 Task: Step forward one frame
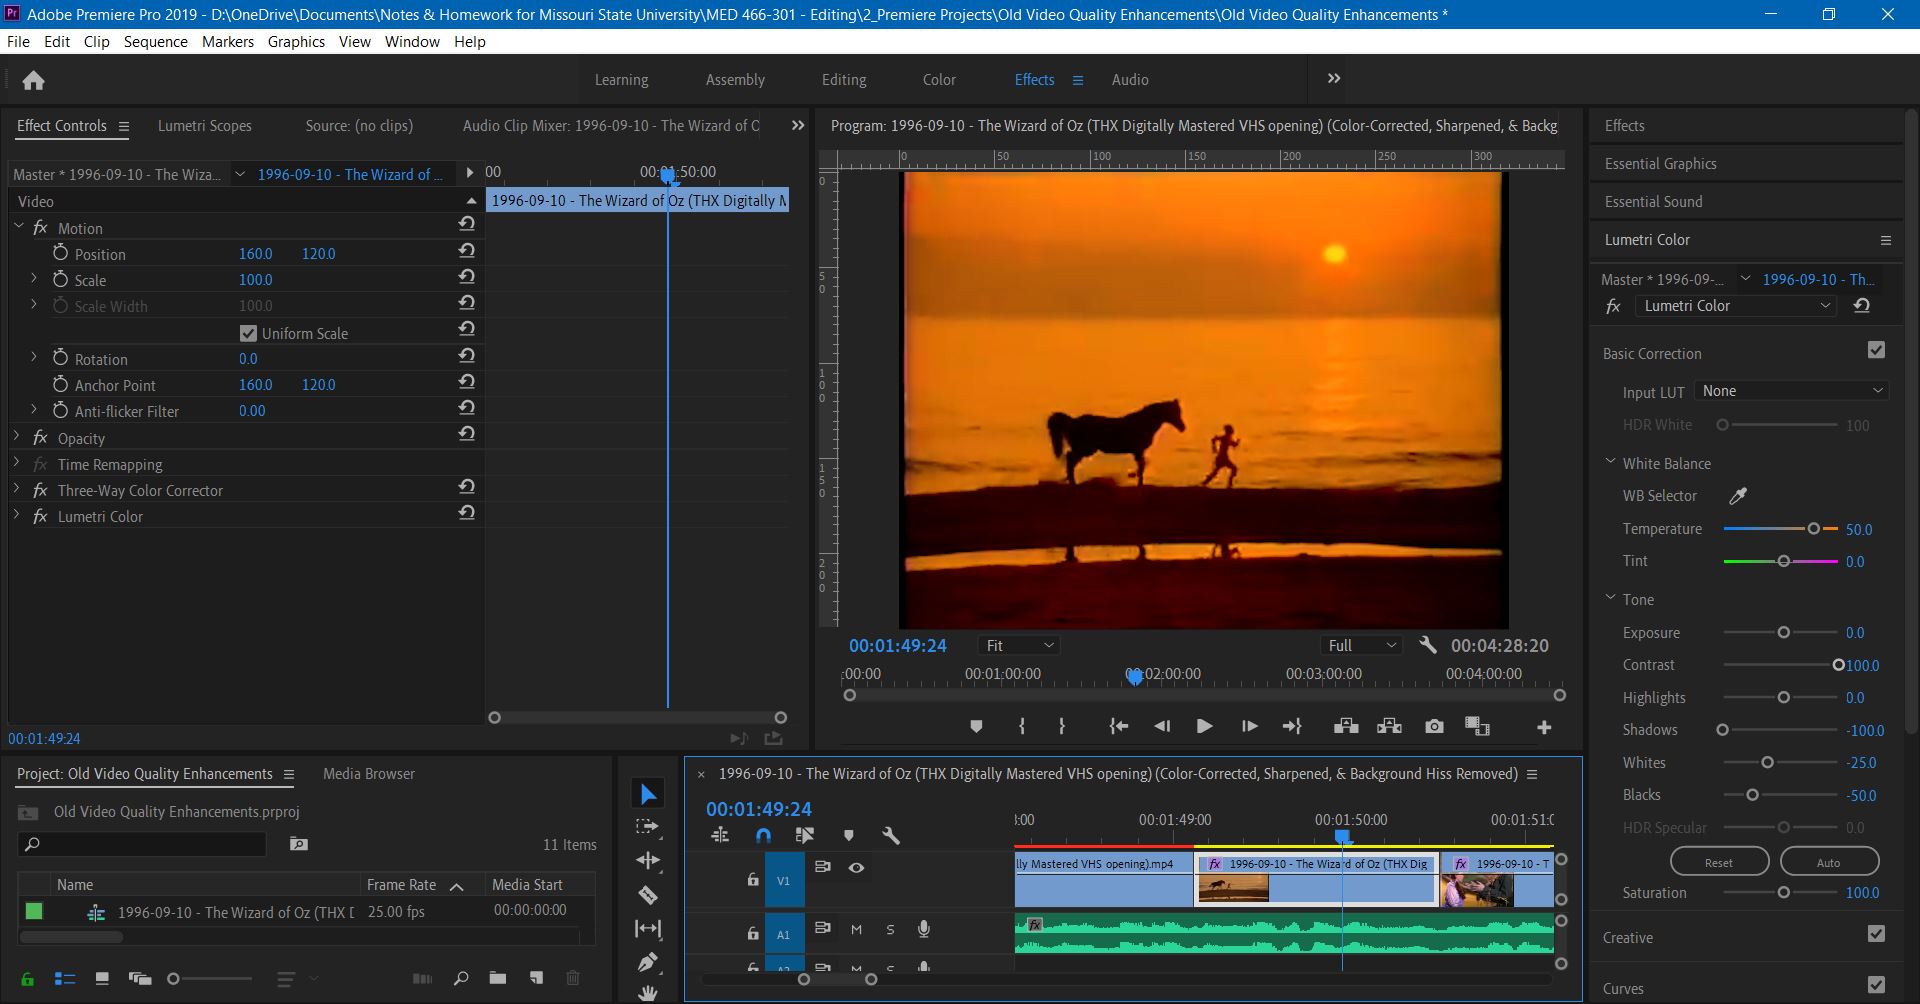click(1249, 727)
